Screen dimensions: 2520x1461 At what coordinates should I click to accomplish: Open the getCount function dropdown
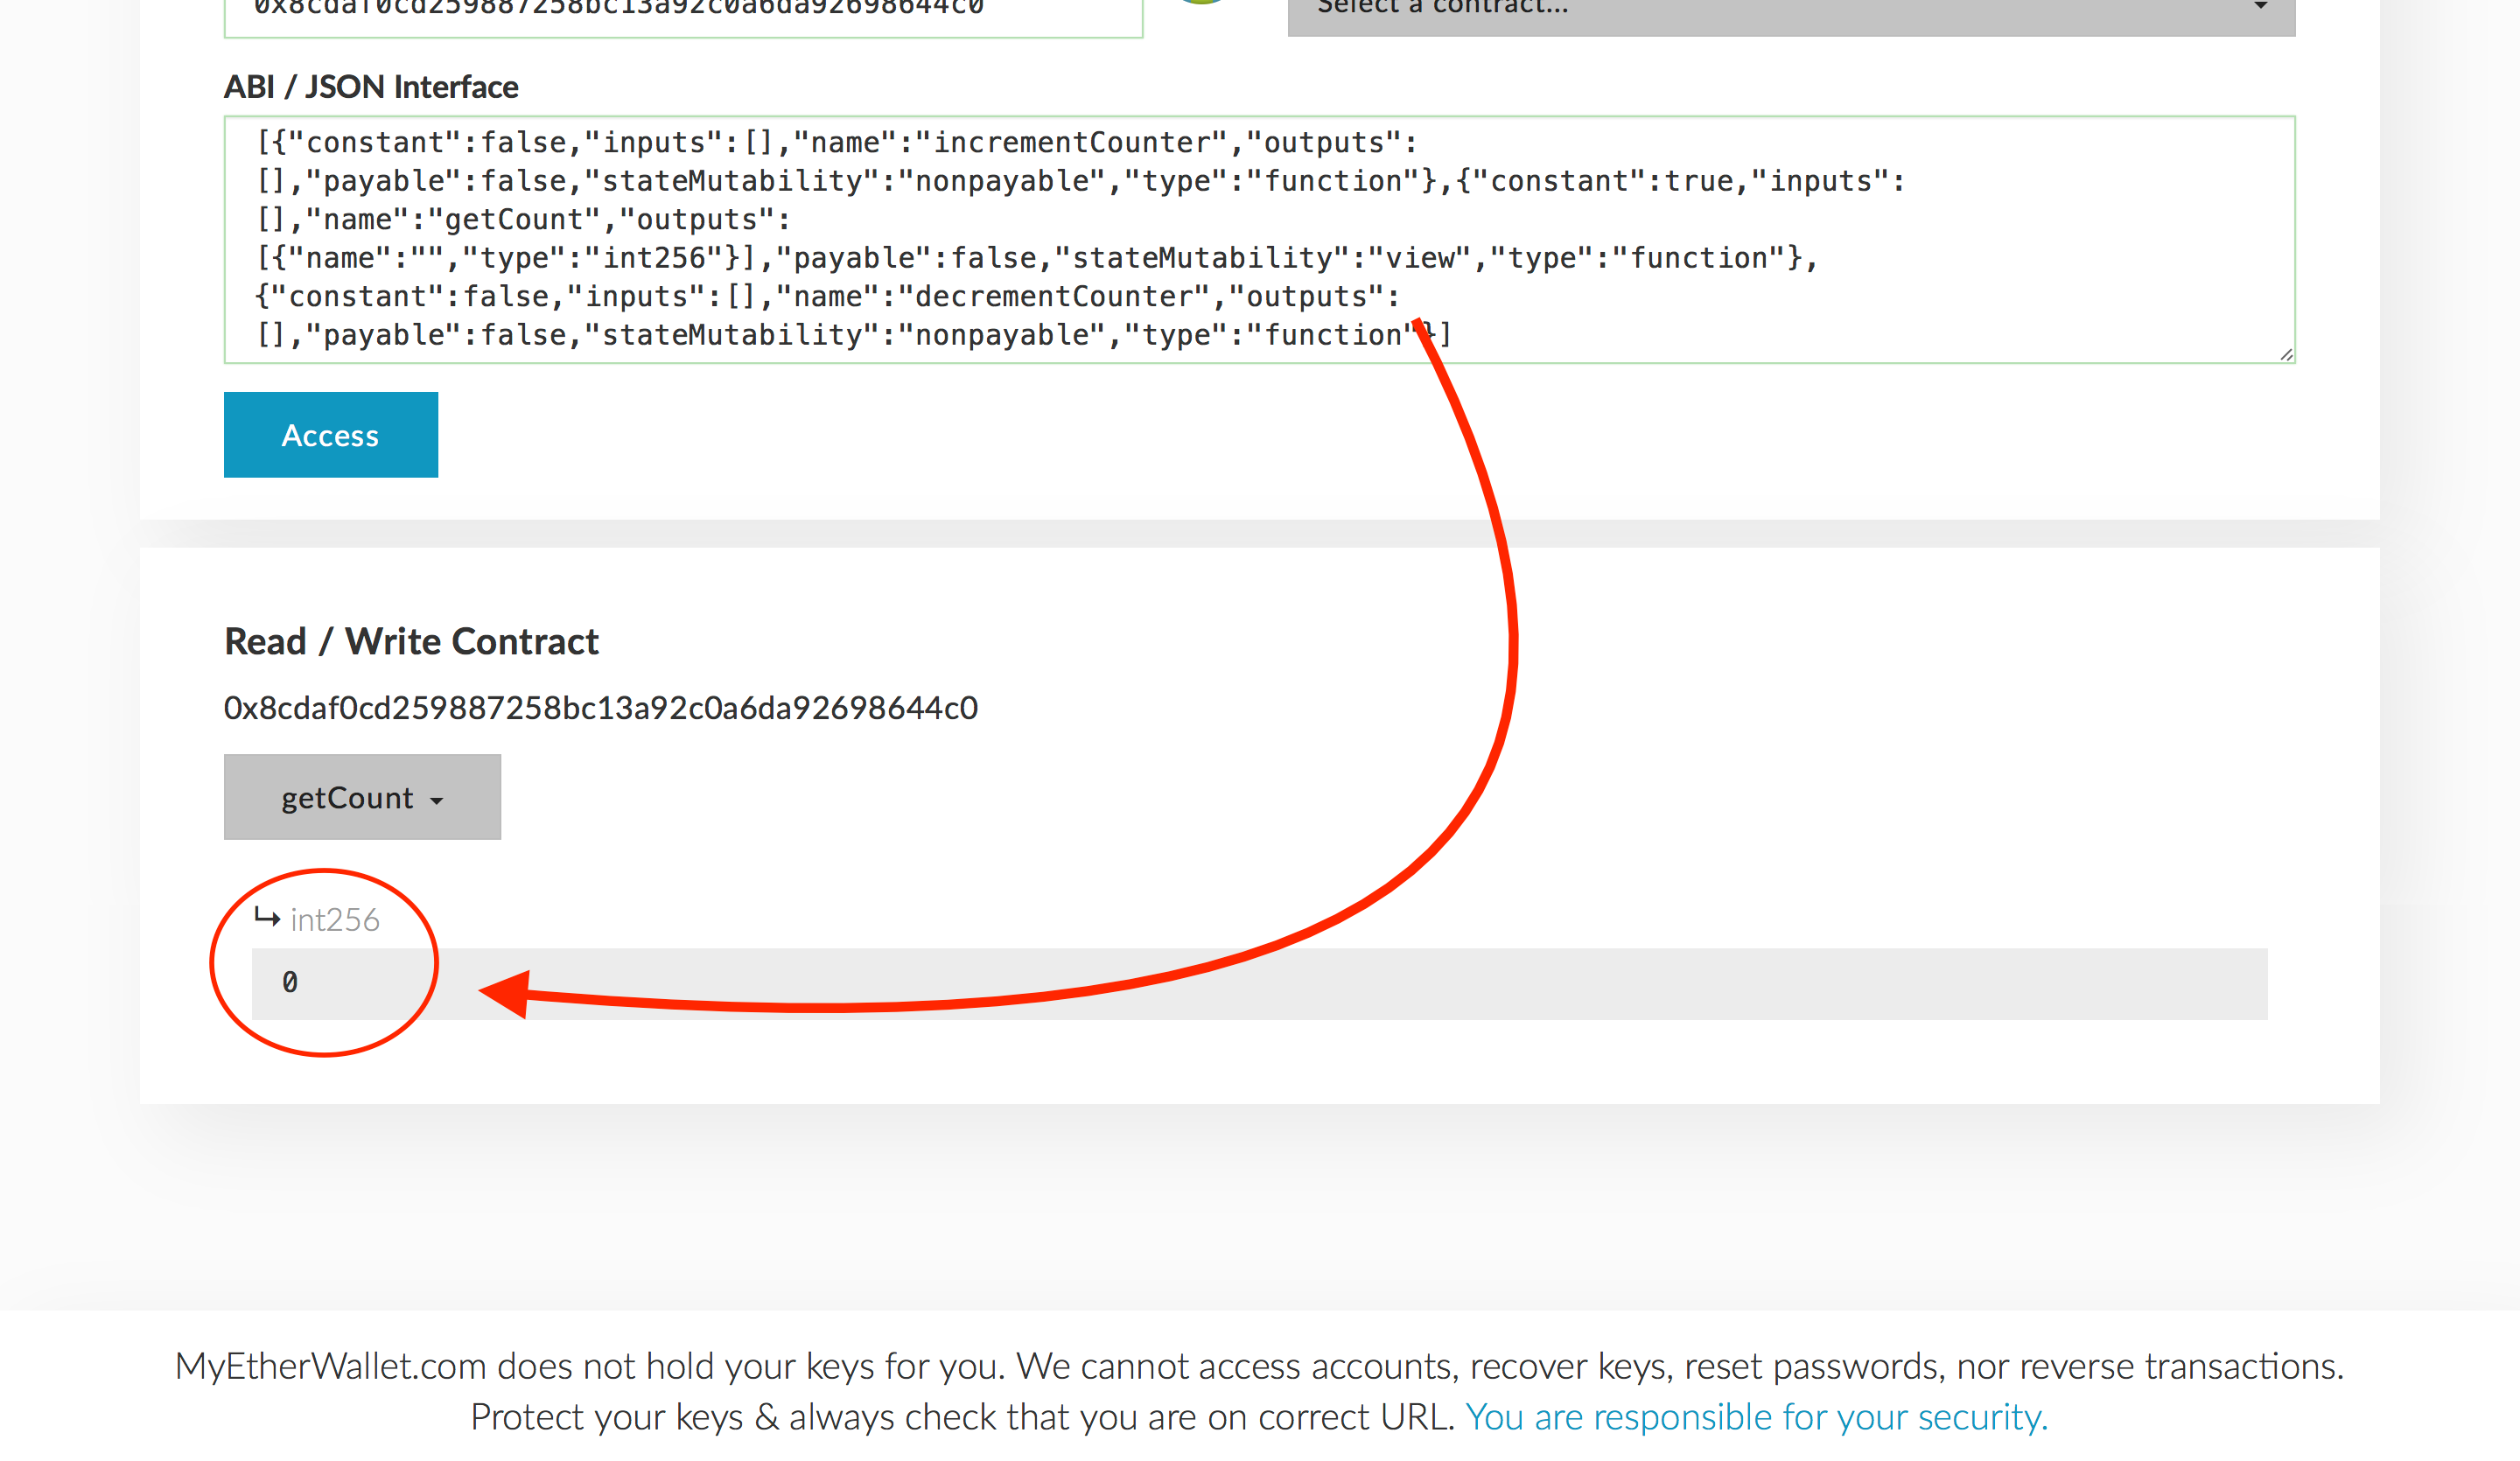pyautogui.click(x=361, y=797)
